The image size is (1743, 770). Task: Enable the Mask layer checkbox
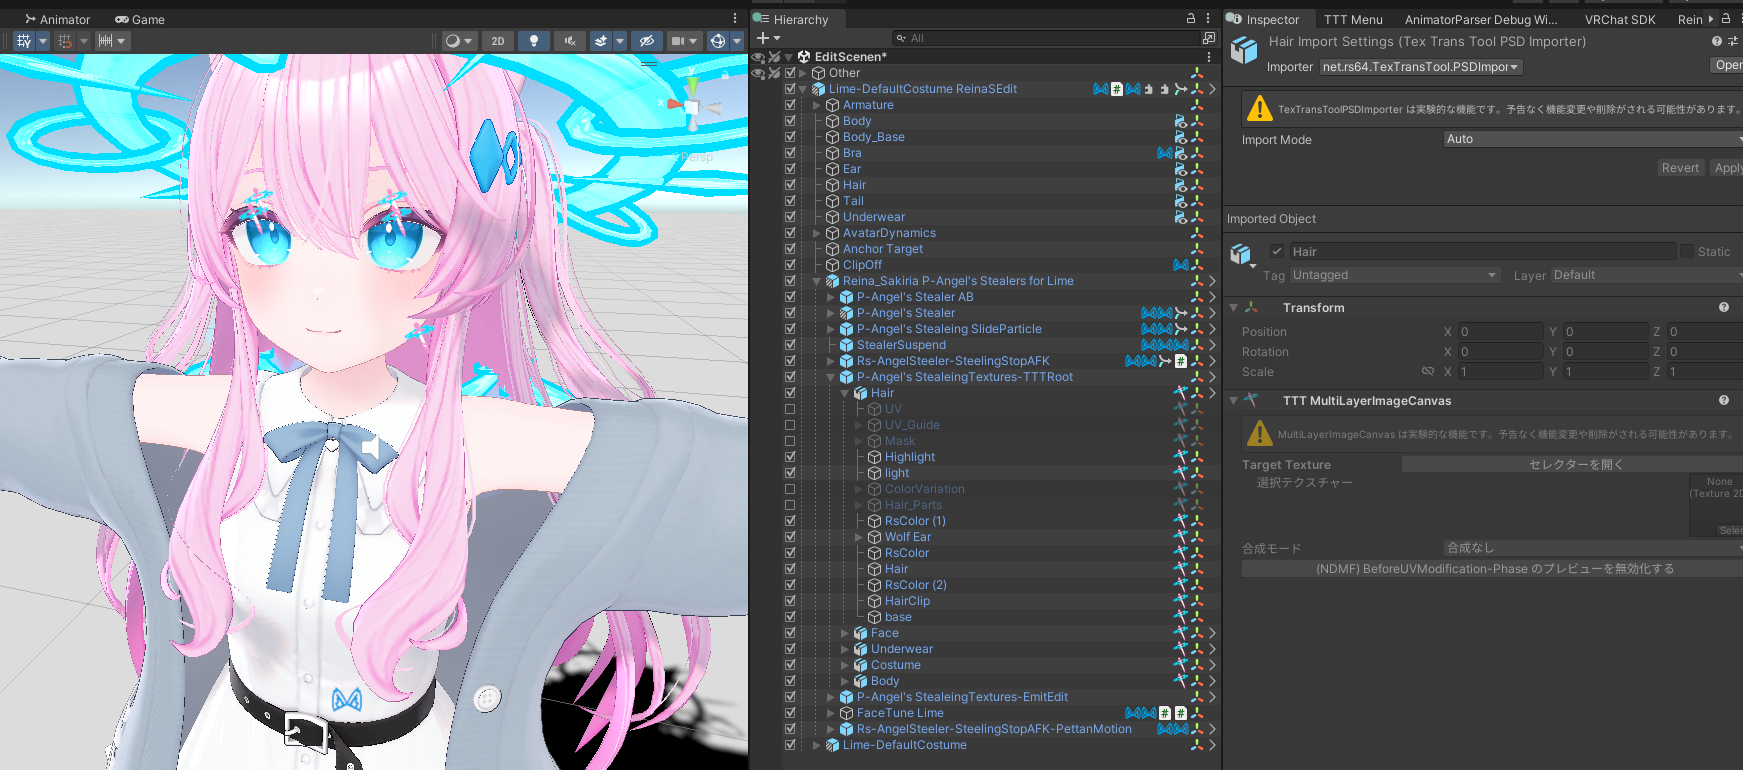coord(790,441)
